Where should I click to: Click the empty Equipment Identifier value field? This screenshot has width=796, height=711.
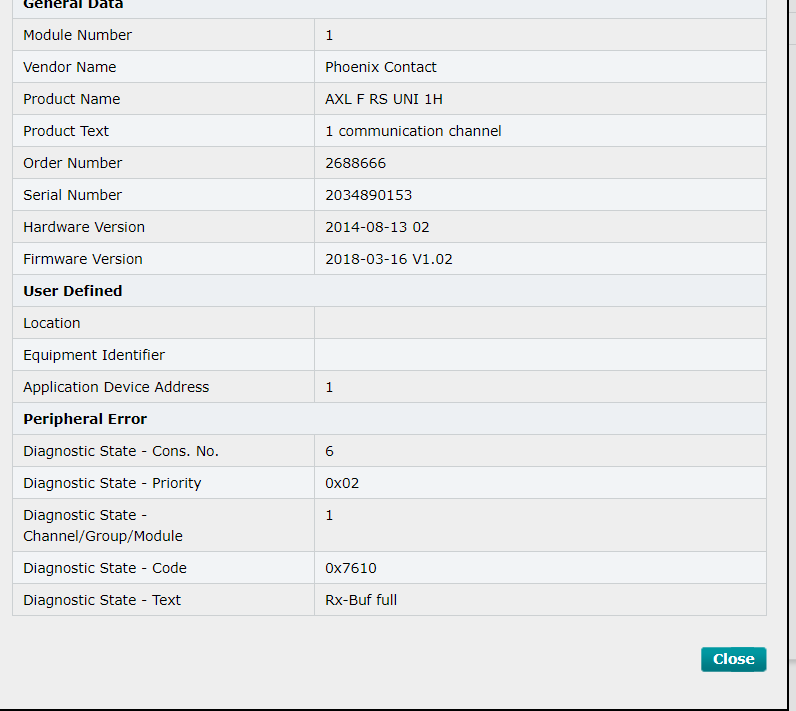[539, 355]
